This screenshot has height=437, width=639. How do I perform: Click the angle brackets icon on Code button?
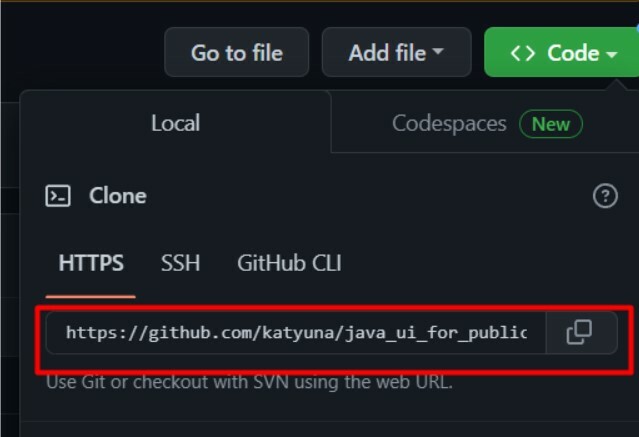pyautogui.click(x=522, y=53)
